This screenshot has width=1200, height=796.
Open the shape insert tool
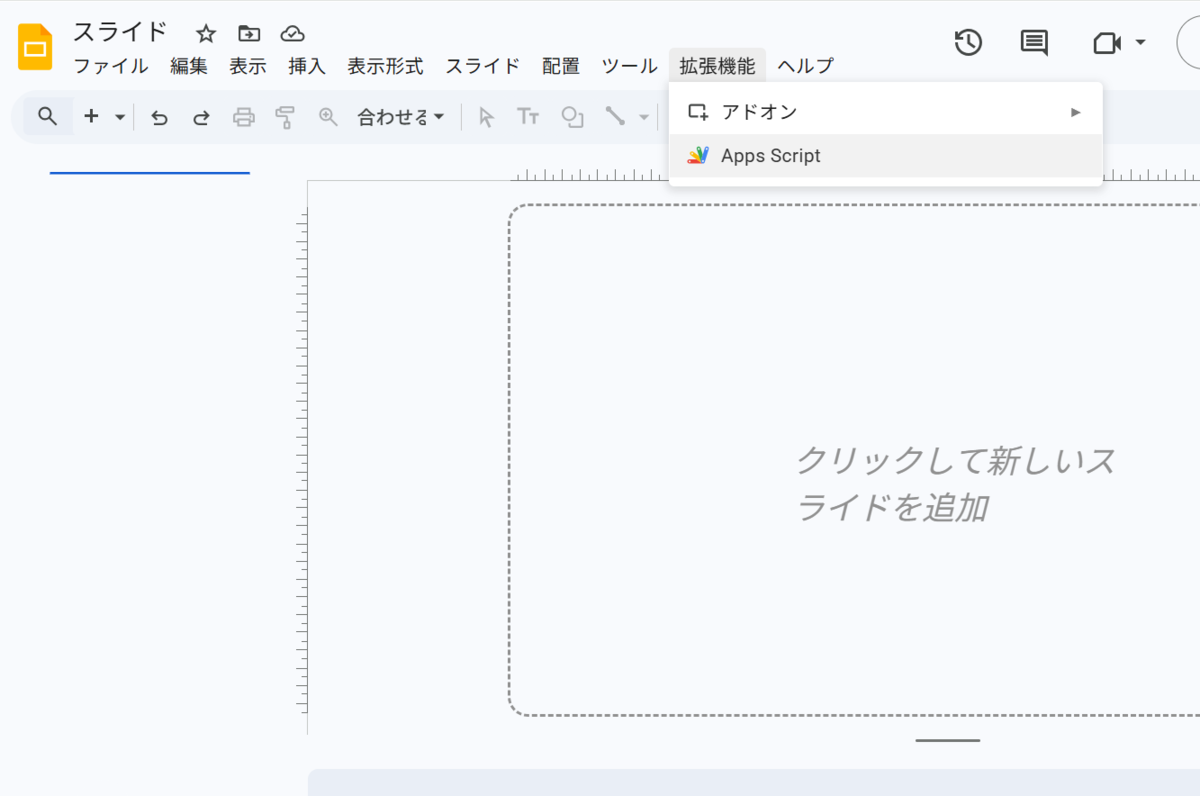(x=572, y=117)
